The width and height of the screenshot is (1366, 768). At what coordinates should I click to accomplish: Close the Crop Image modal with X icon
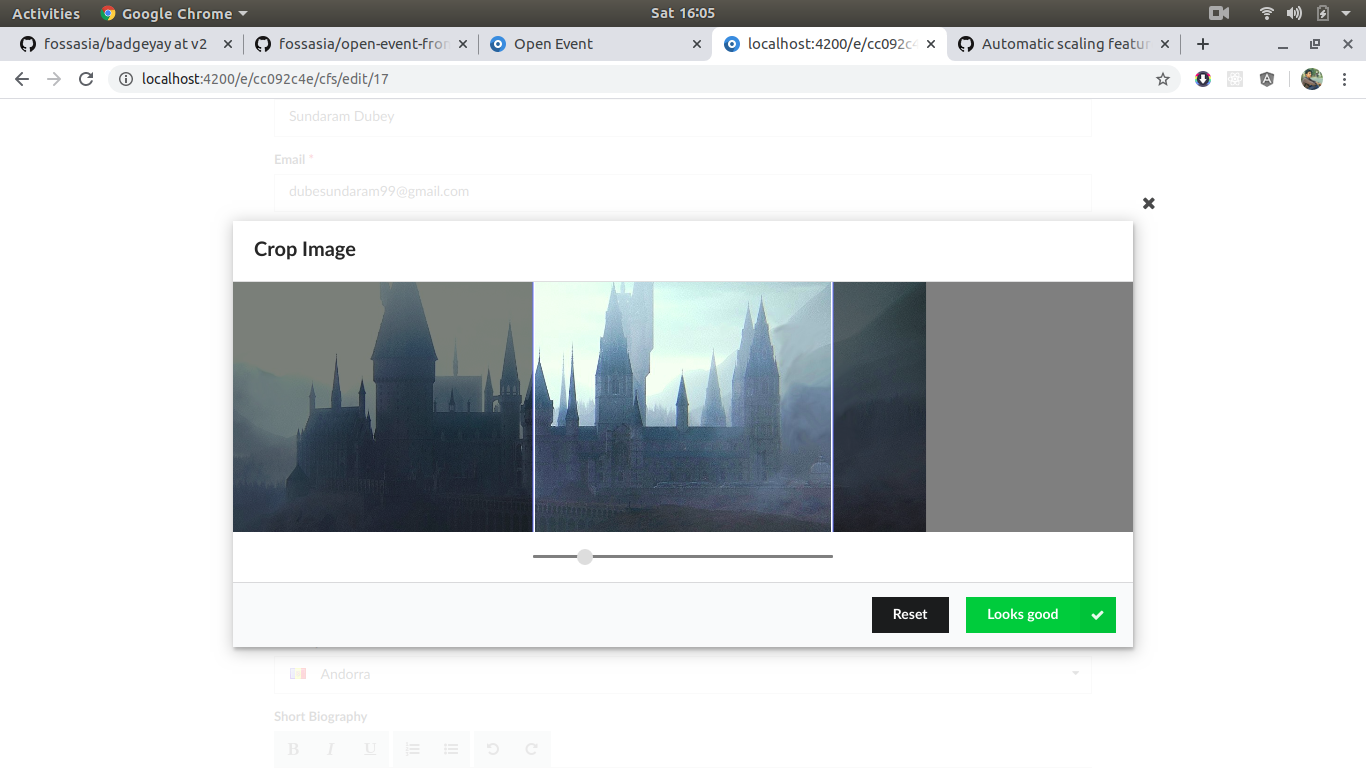[1149, 203]
